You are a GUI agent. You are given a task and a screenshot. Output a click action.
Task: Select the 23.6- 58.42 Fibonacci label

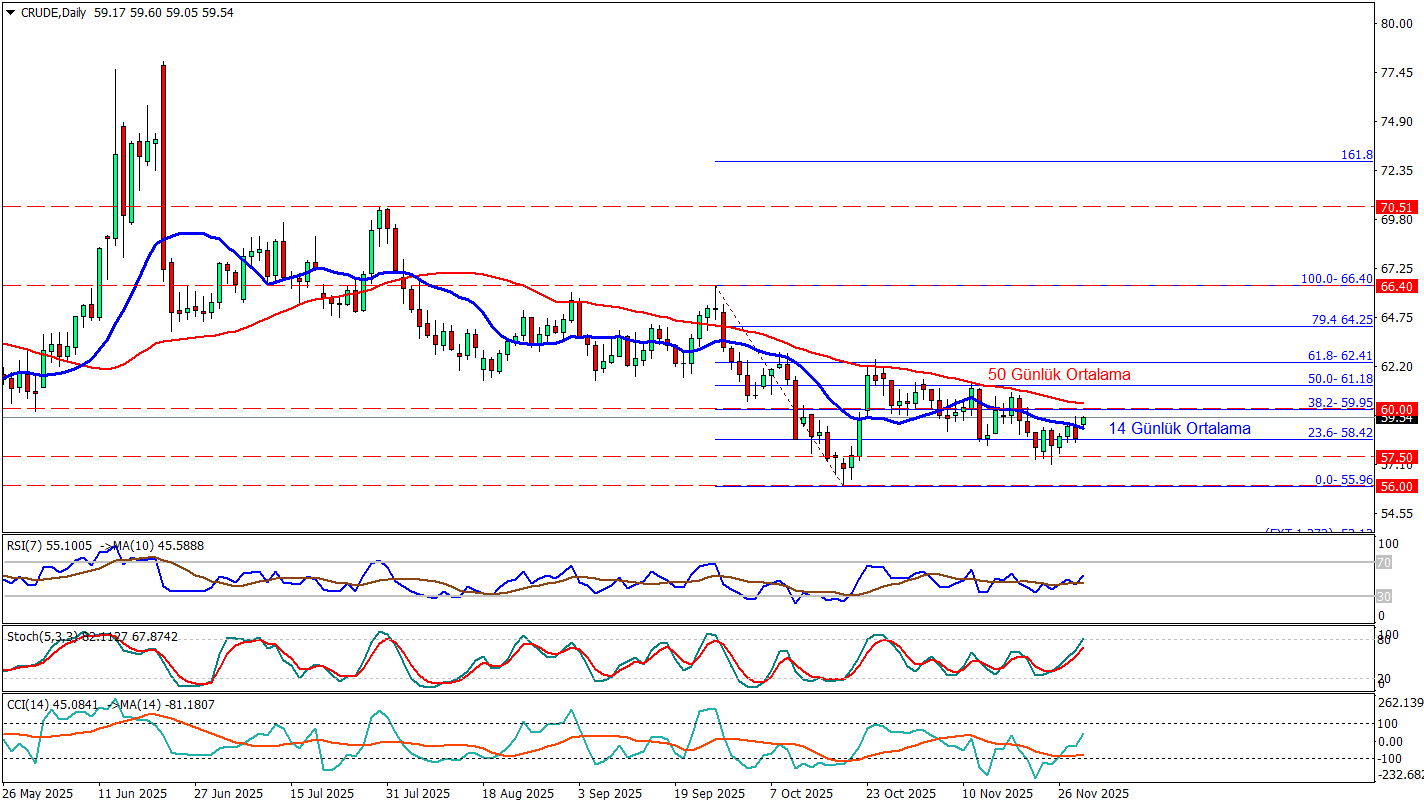1338,434
